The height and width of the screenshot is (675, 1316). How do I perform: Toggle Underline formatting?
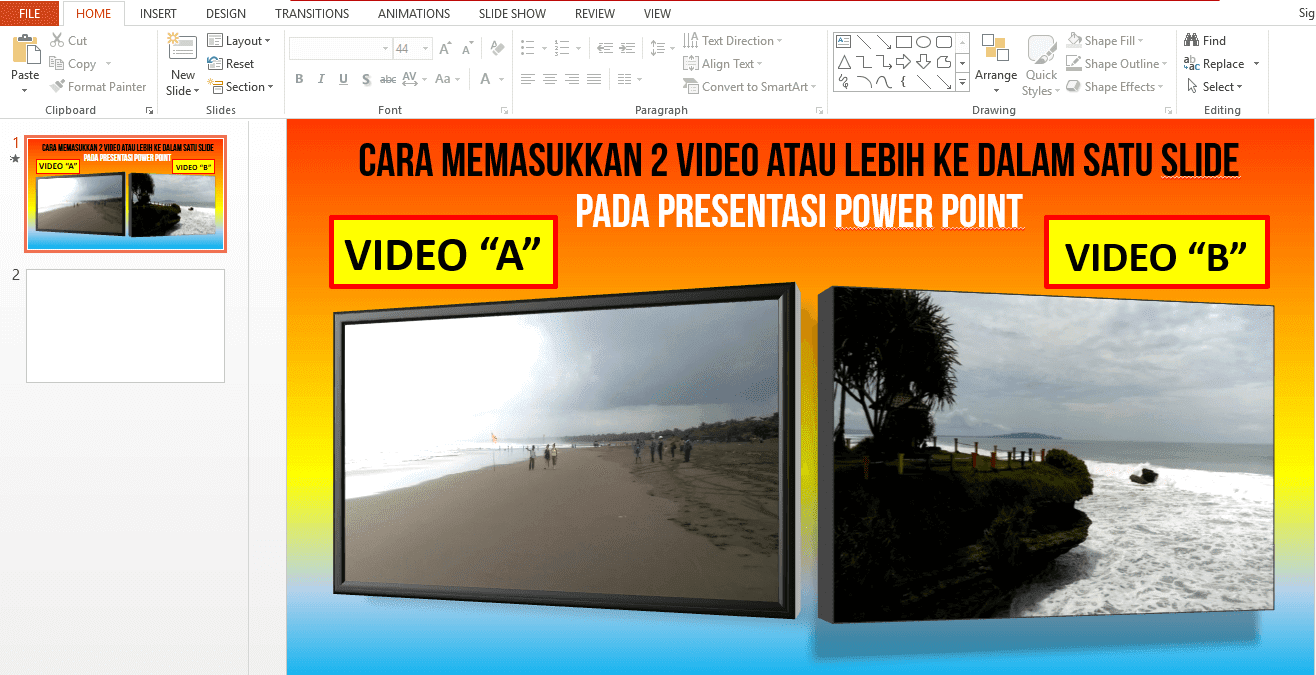pos(343,79)
